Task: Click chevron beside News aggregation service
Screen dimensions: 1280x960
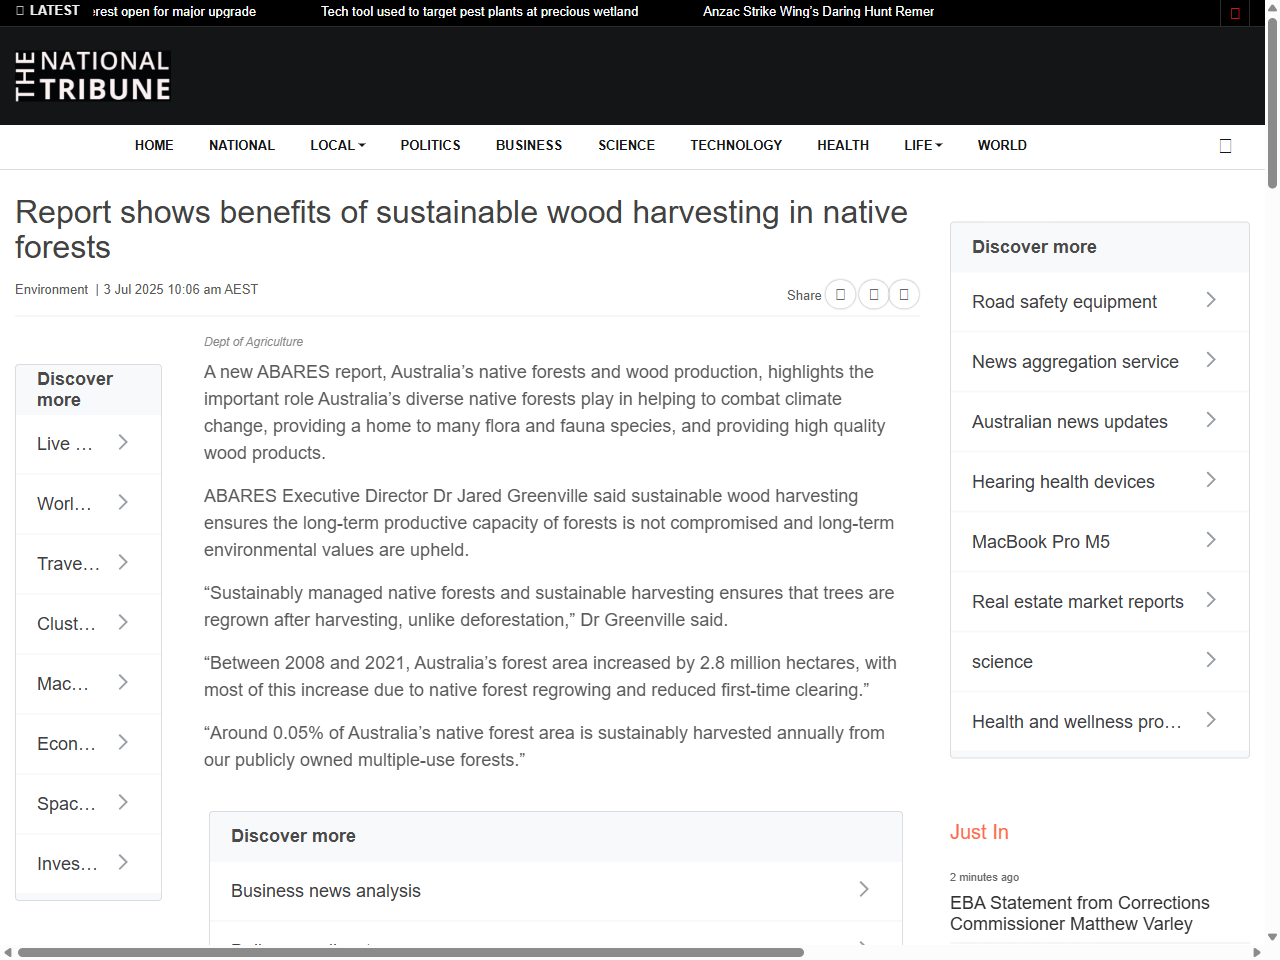Action: (x=1211, y=360)
